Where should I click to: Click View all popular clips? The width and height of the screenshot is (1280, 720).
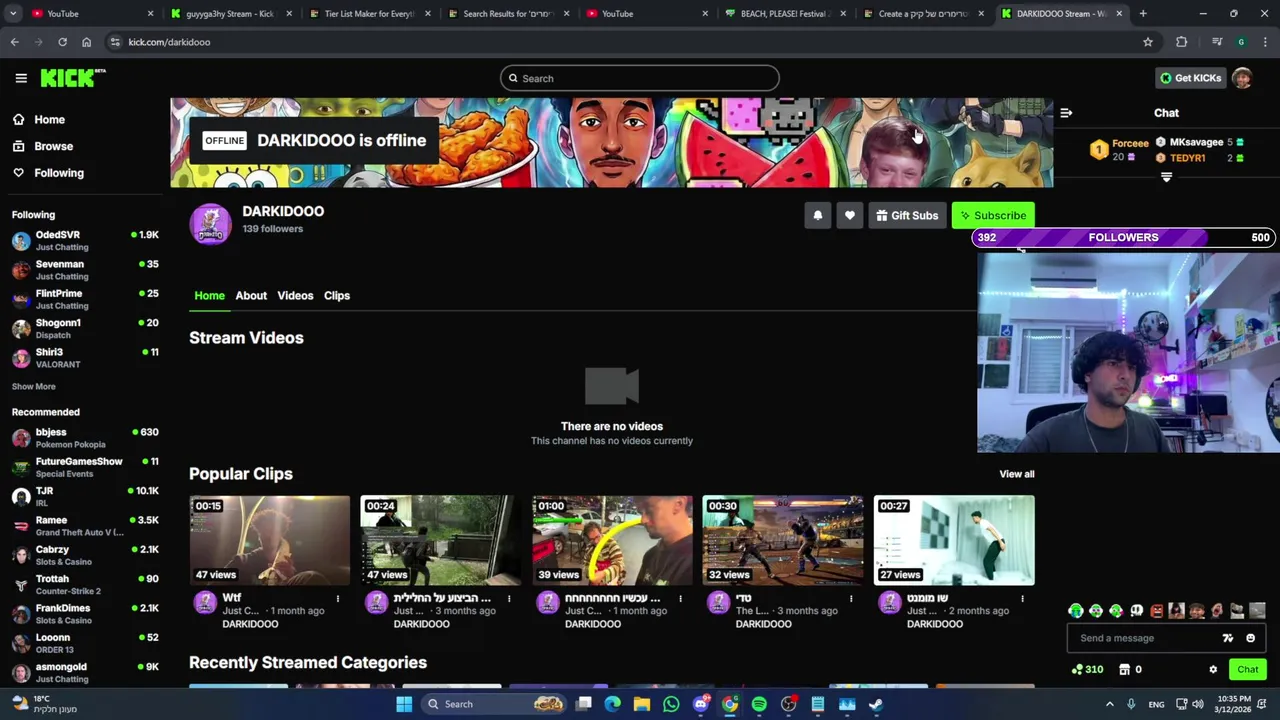(x=1017, y=474)
